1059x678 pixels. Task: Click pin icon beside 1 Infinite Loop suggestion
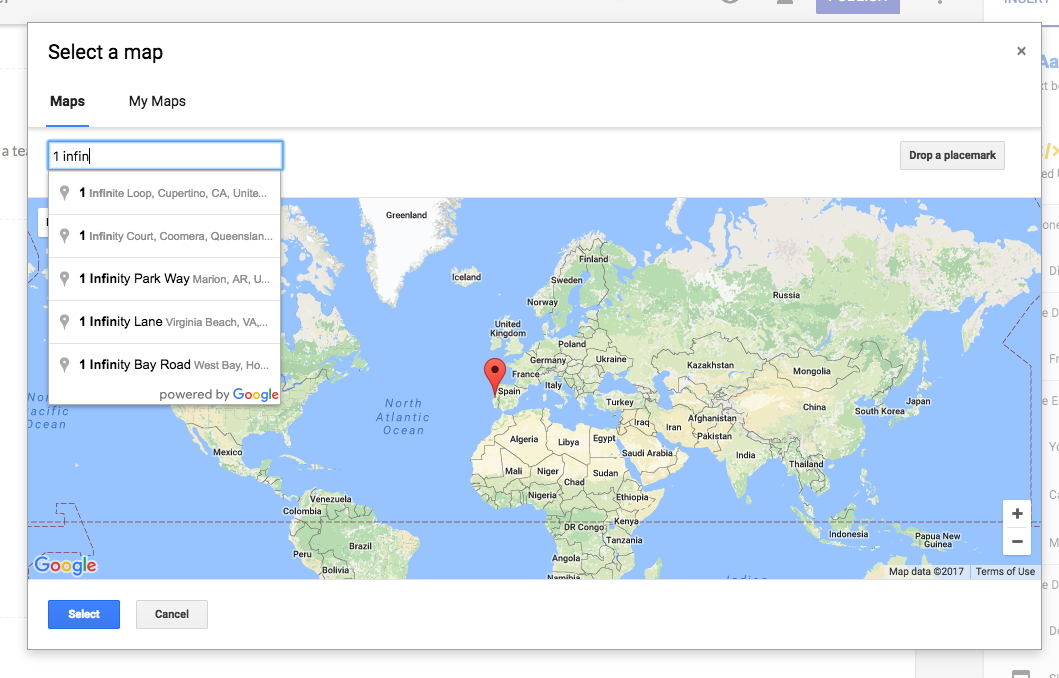click(65, 193)
